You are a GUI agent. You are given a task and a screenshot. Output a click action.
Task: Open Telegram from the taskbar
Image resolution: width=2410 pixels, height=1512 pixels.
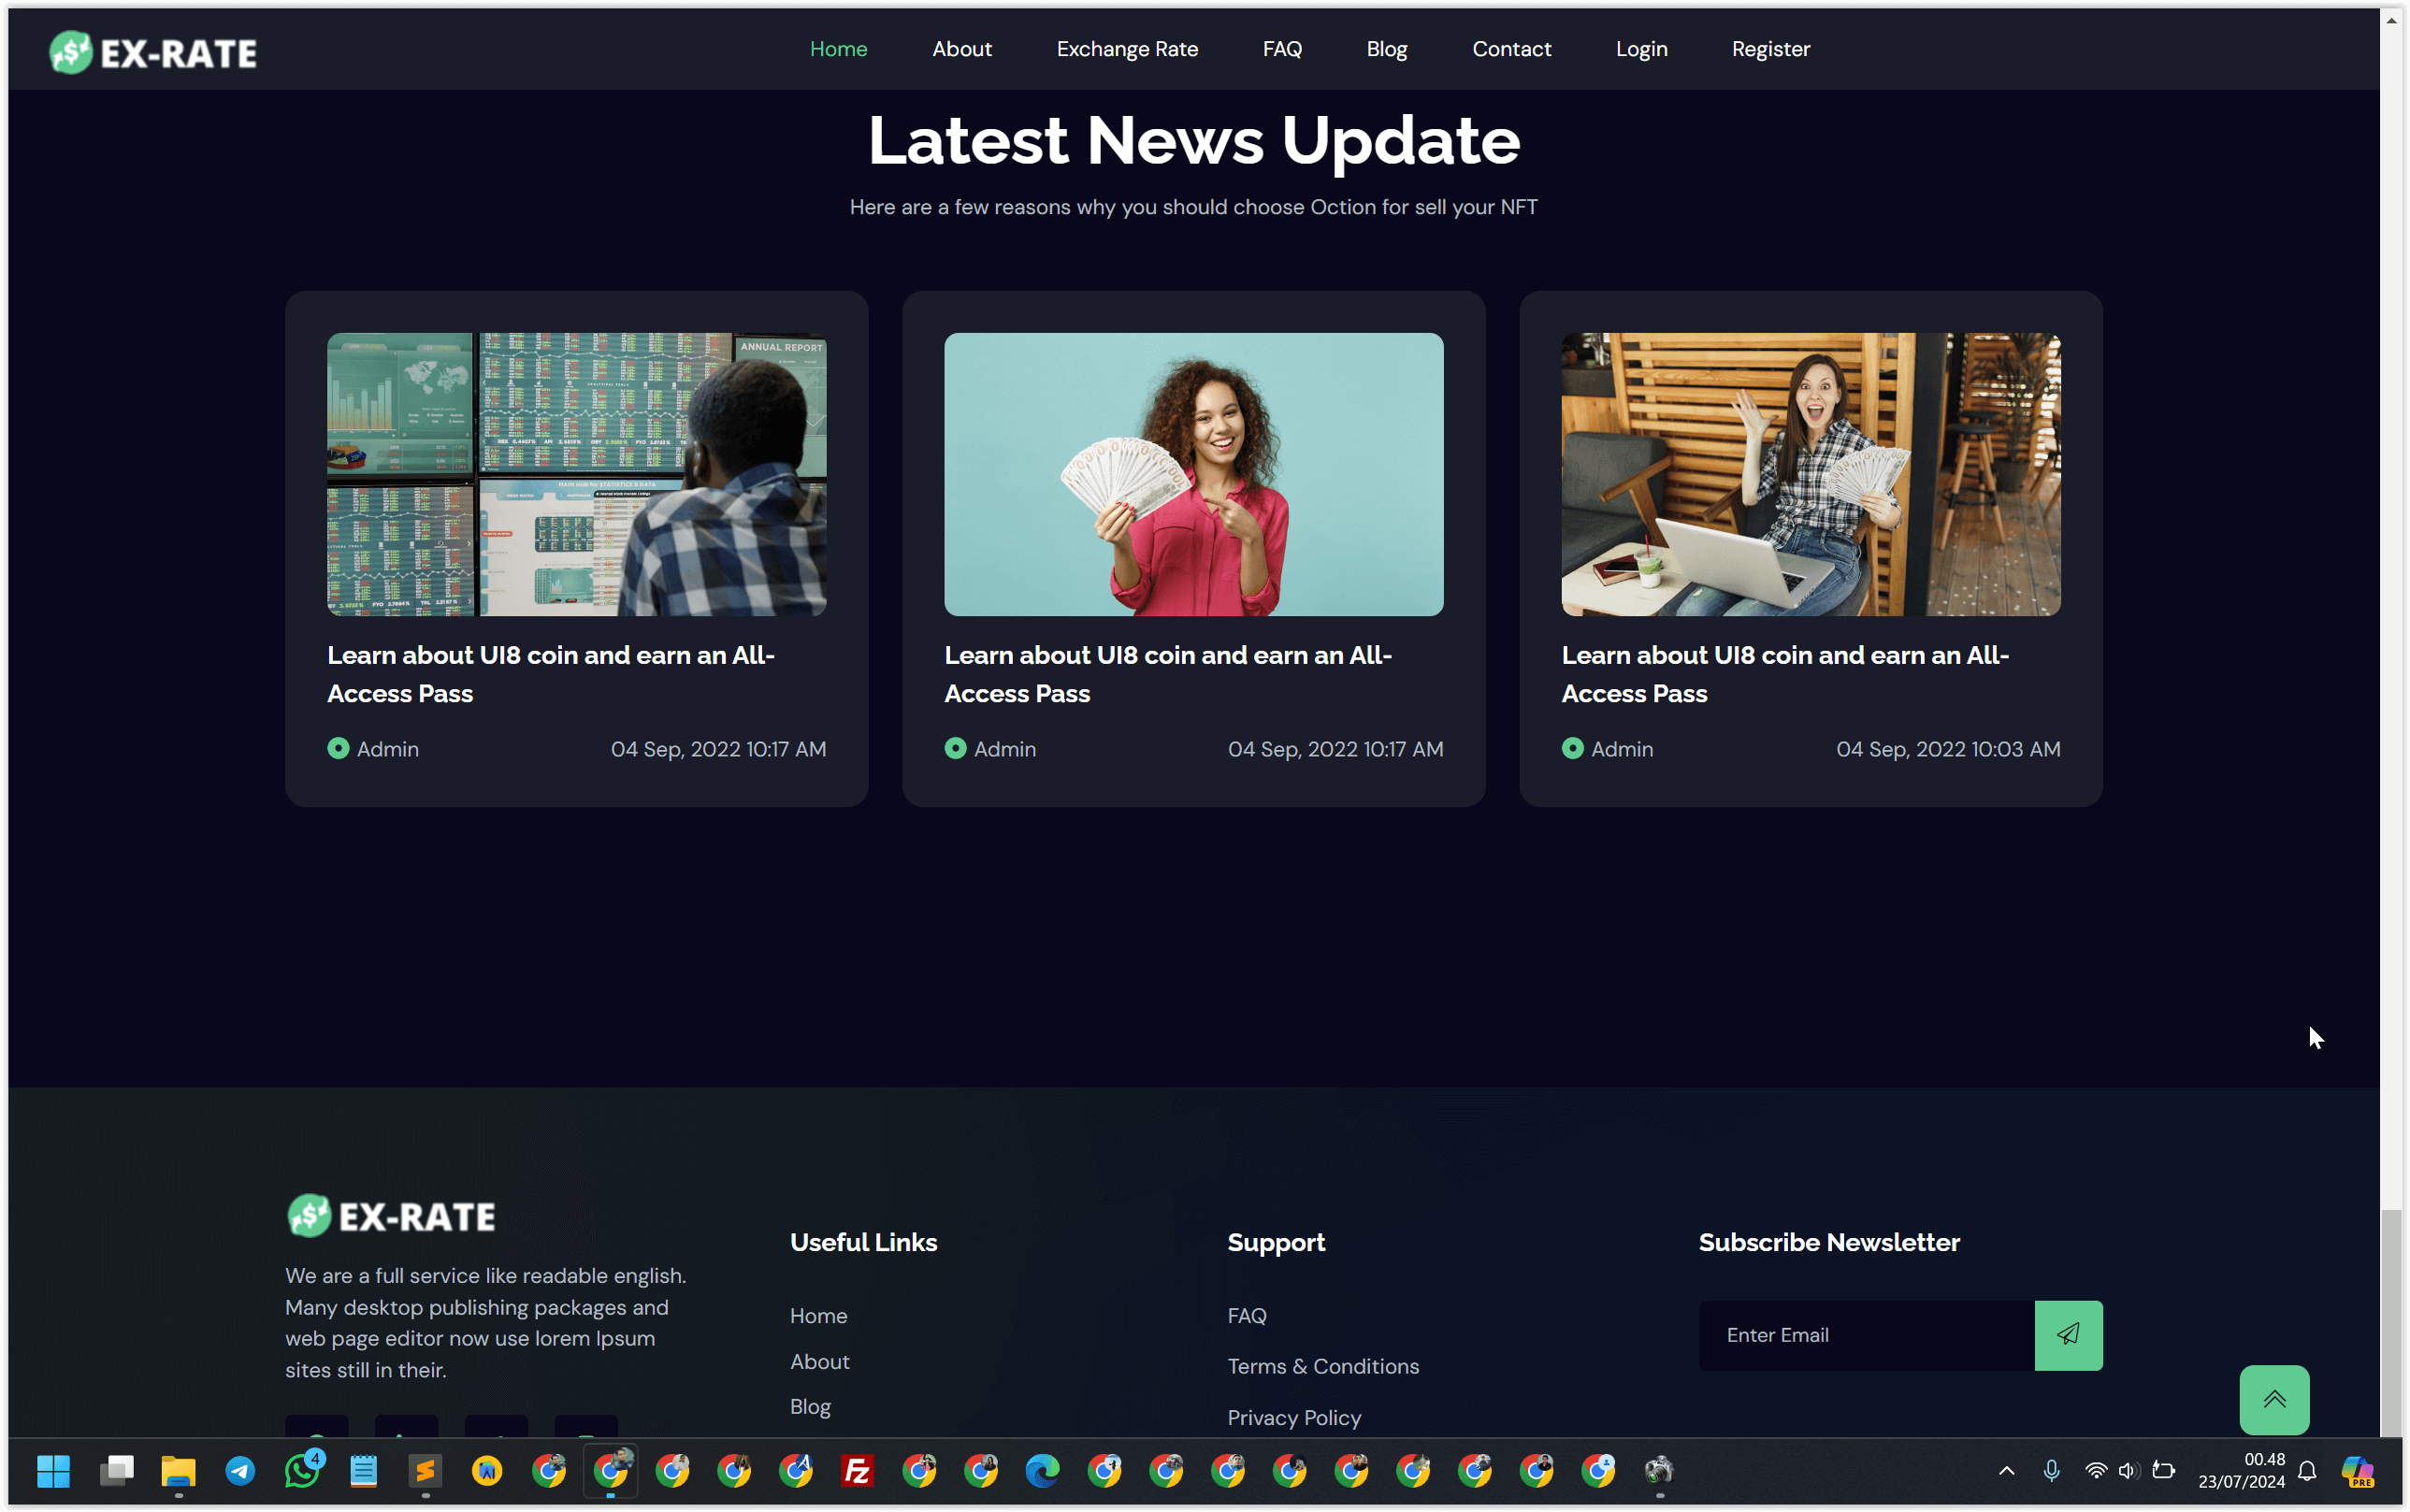tap(240, 1470)
